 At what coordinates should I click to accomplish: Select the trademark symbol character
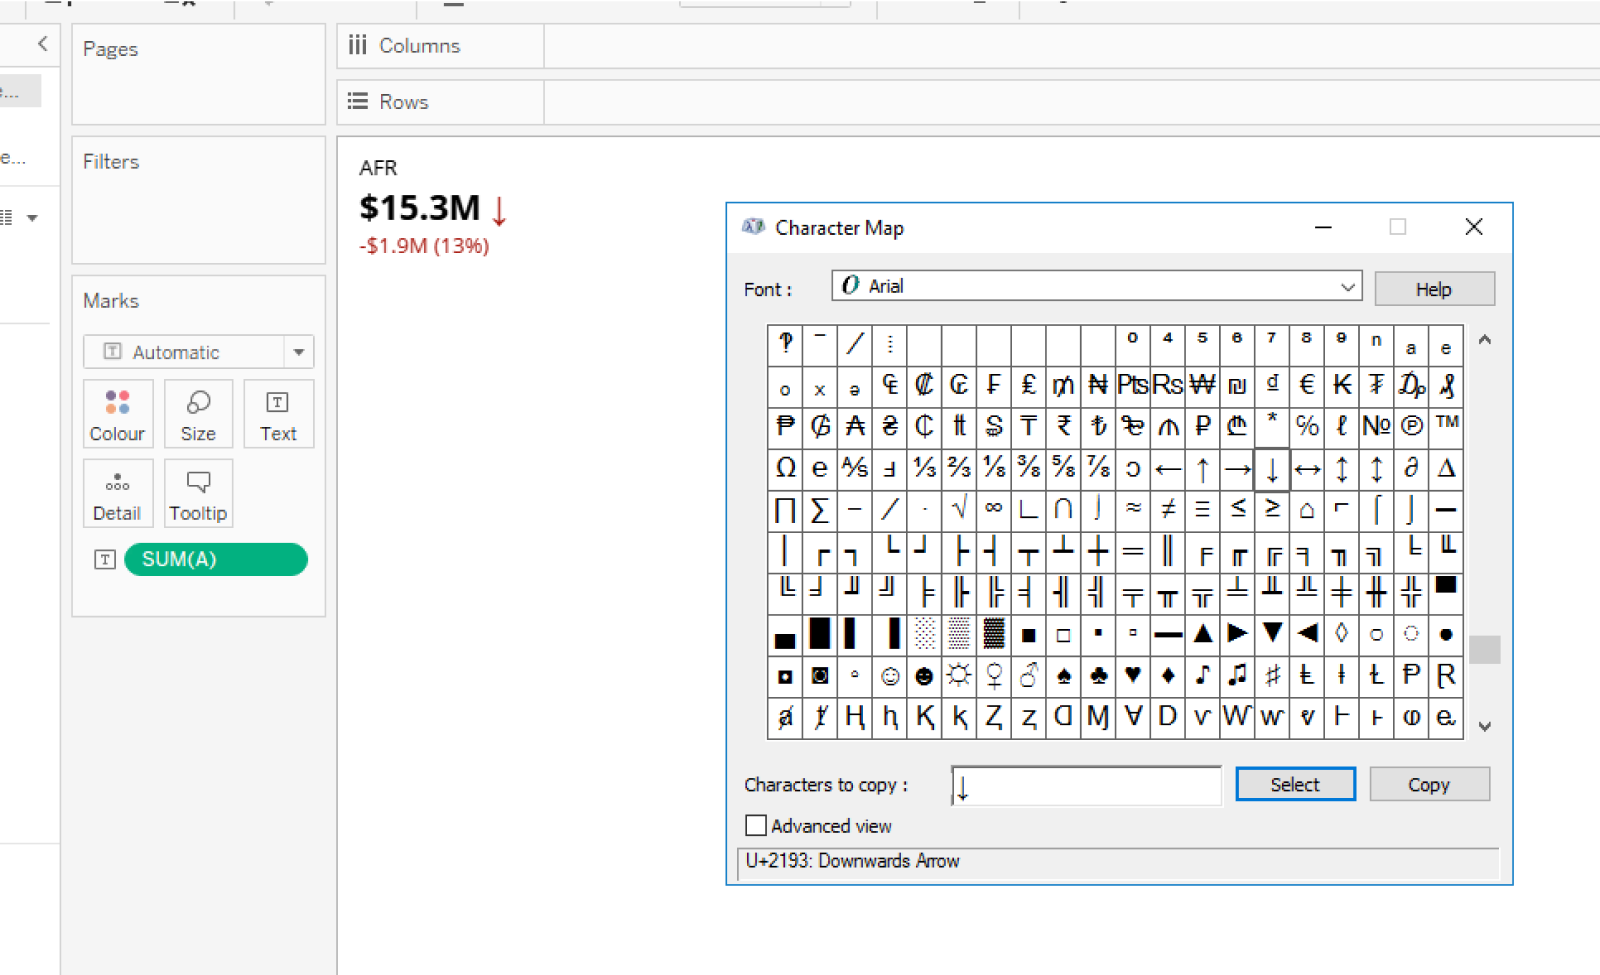pyautogui.click(x=1446, y=425)
